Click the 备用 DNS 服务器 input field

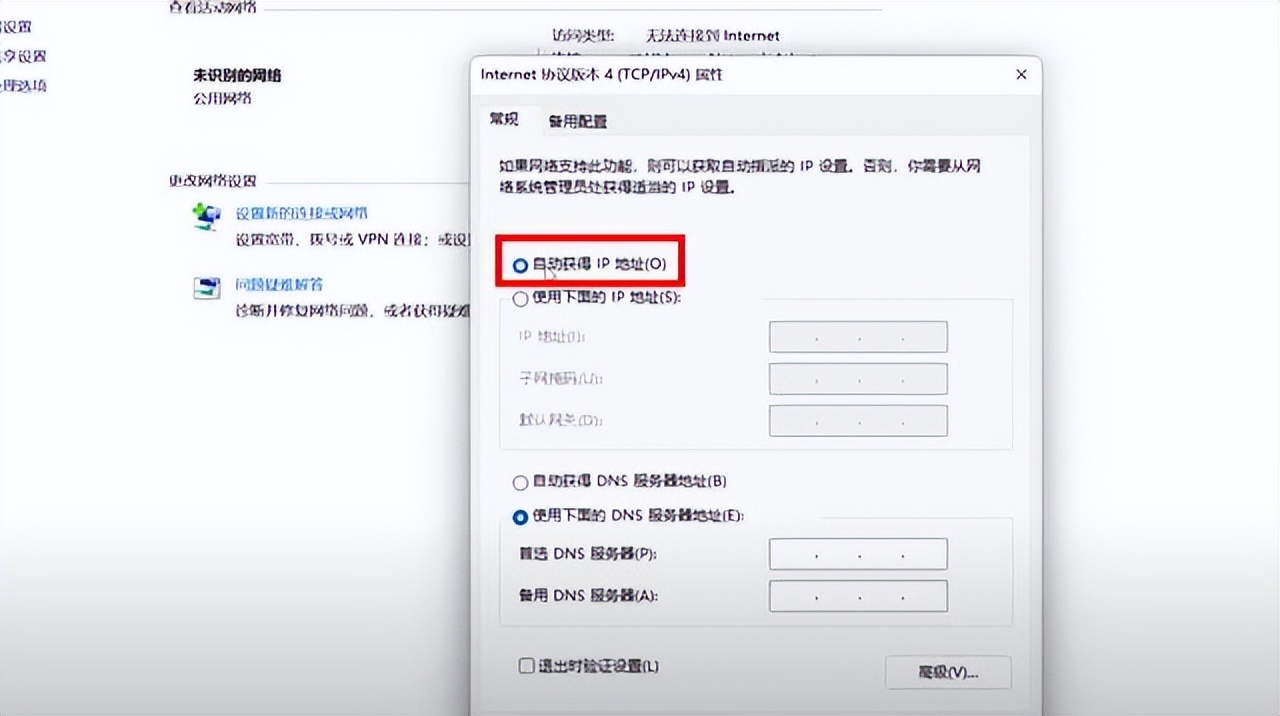[x=858, y=596]
